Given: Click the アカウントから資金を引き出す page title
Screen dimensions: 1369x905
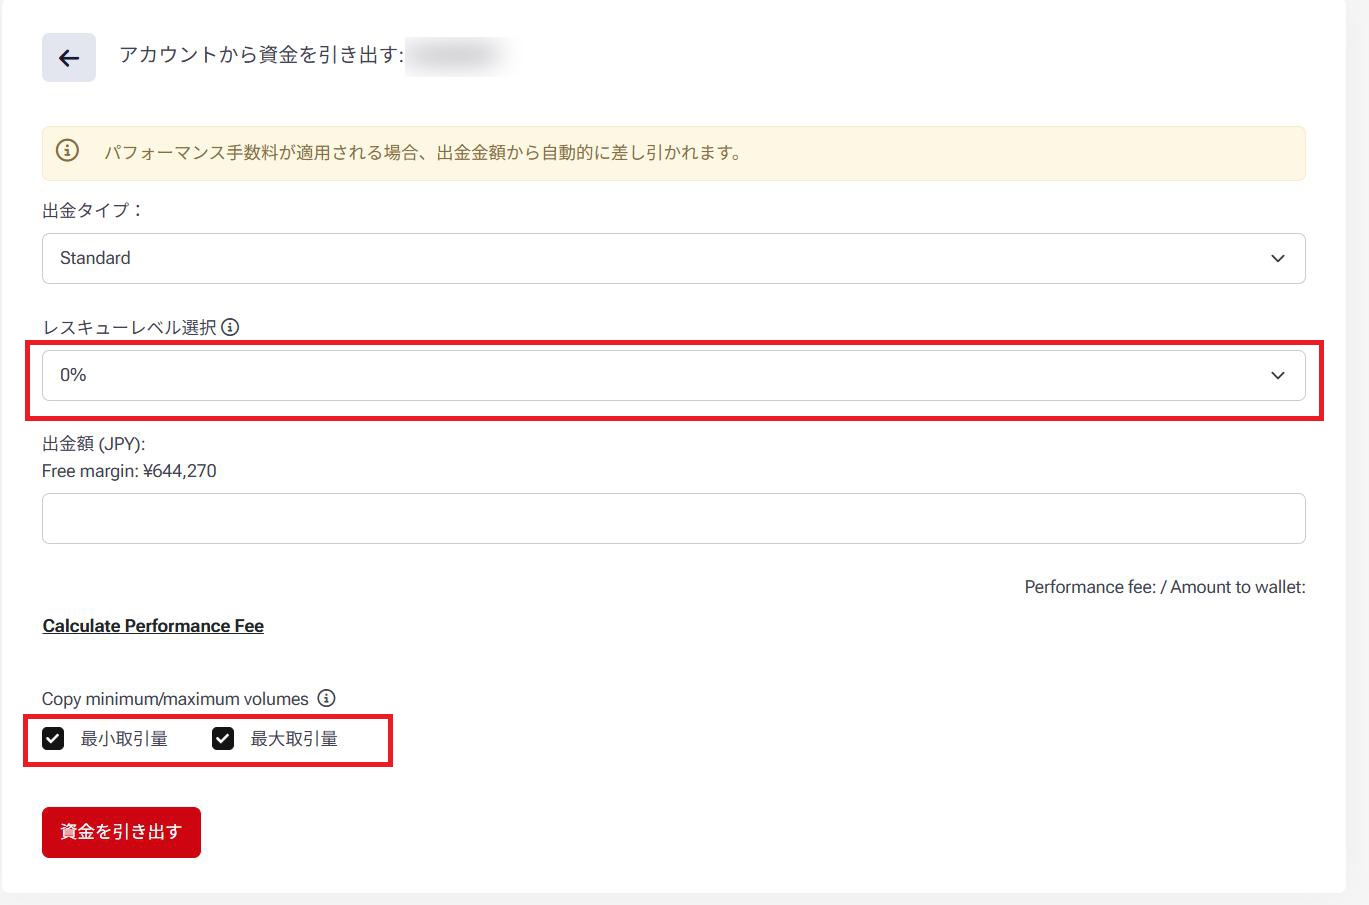Looking at the screenshot, I should click(x=260, y=56).
